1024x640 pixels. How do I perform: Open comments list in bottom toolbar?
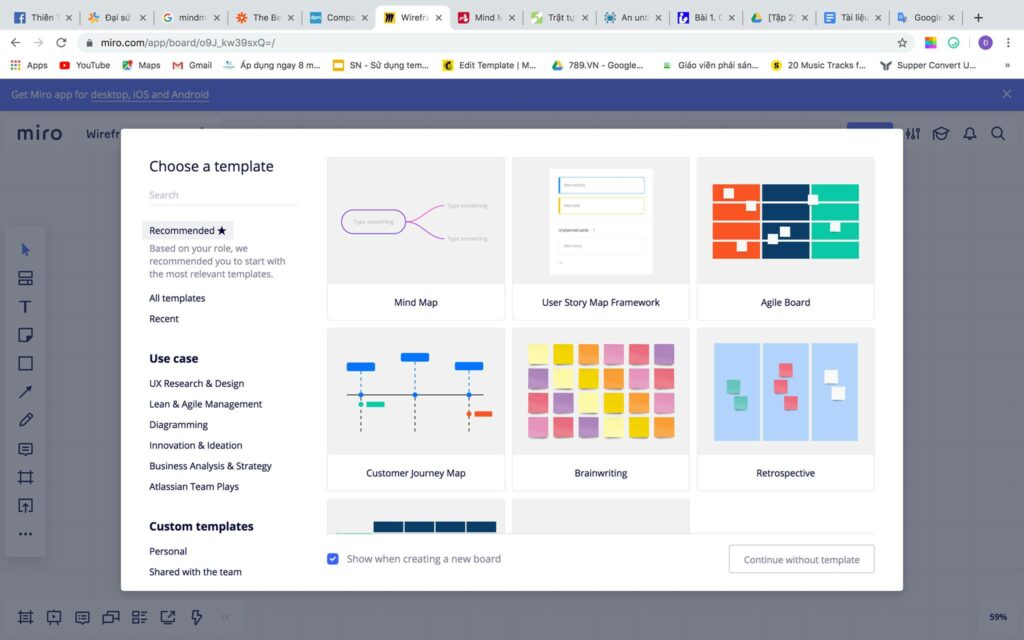coord(82,617)
